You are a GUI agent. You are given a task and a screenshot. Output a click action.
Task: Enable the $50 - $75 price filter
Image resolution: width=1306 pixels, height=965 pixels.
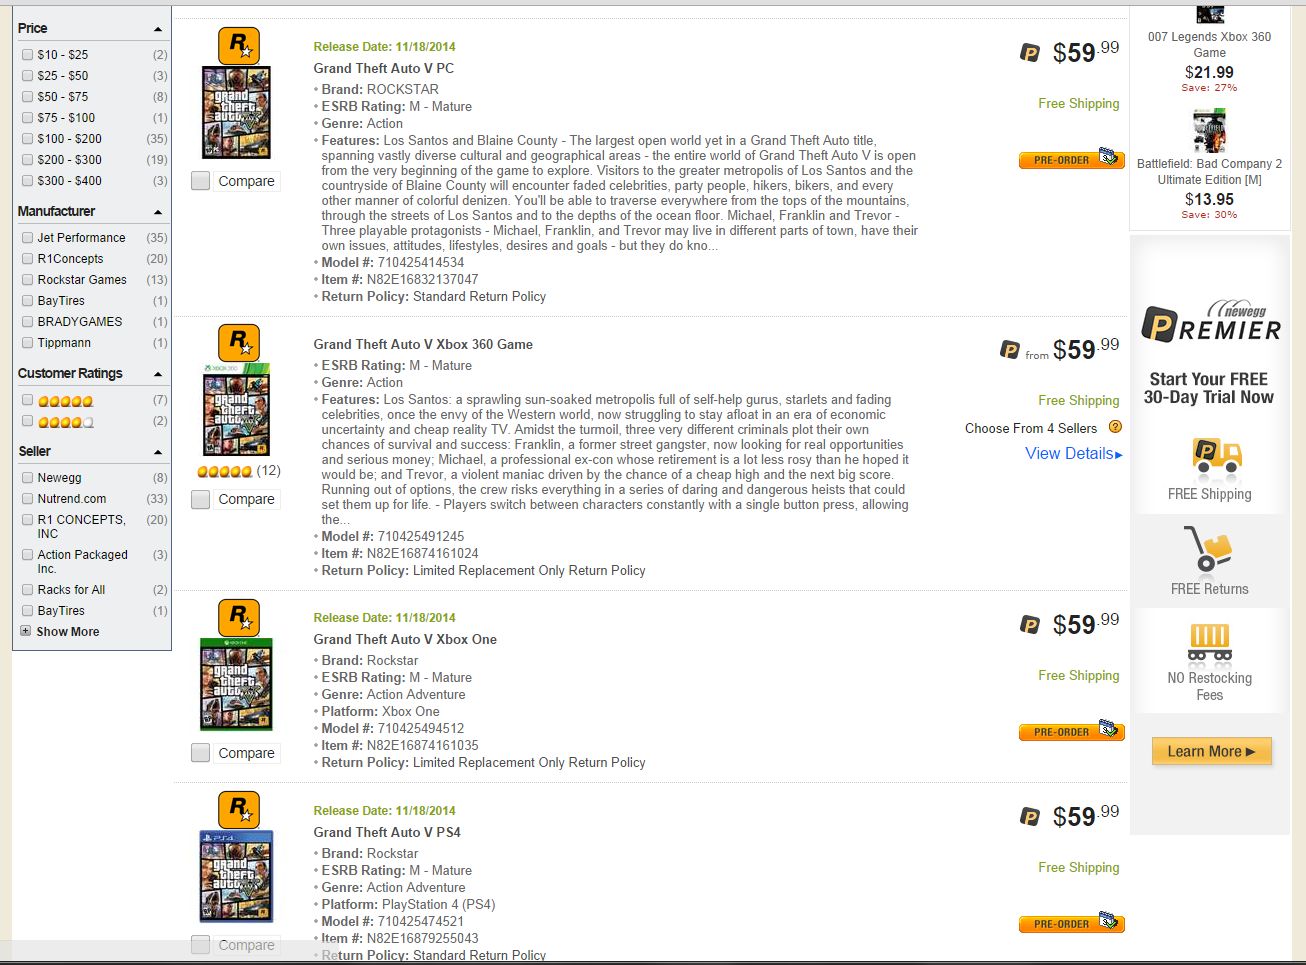[27, 96]
